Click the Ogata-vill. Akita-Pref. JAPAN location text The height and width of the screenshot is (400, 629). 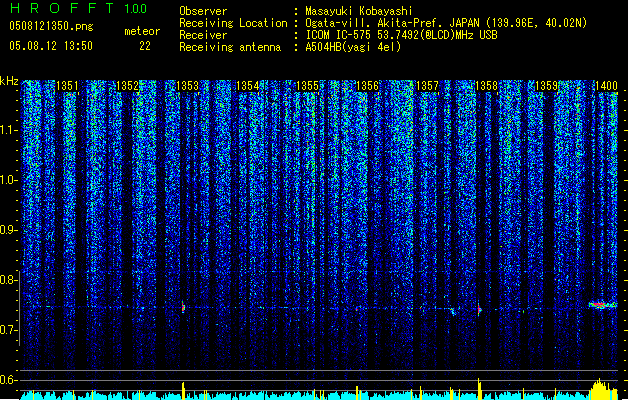(x=446, y=23)
